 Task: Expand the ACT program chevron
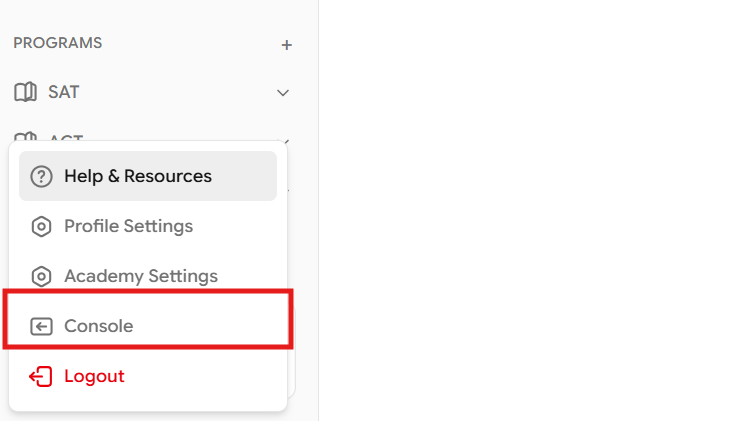coord(286,141)
